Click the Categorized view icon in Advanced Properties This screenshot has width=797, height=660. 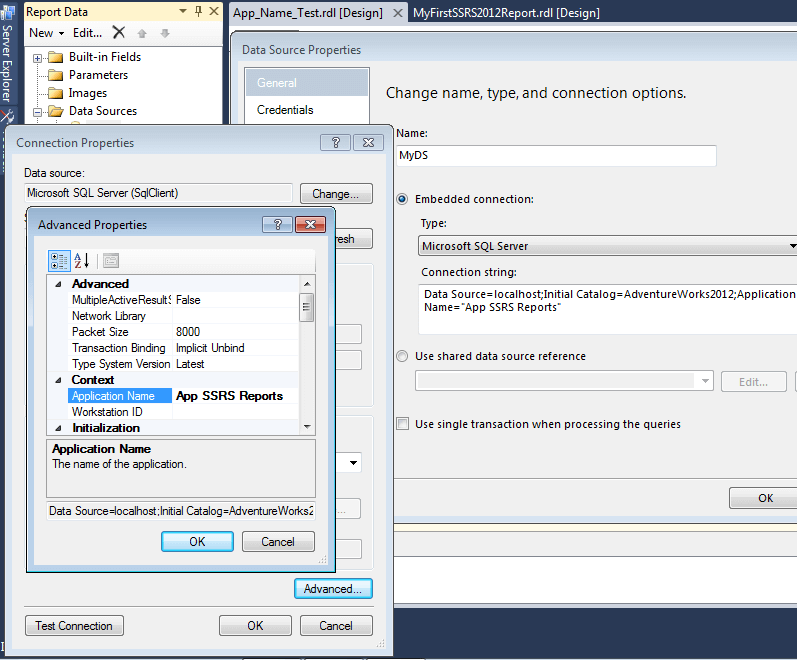point(59,261)
